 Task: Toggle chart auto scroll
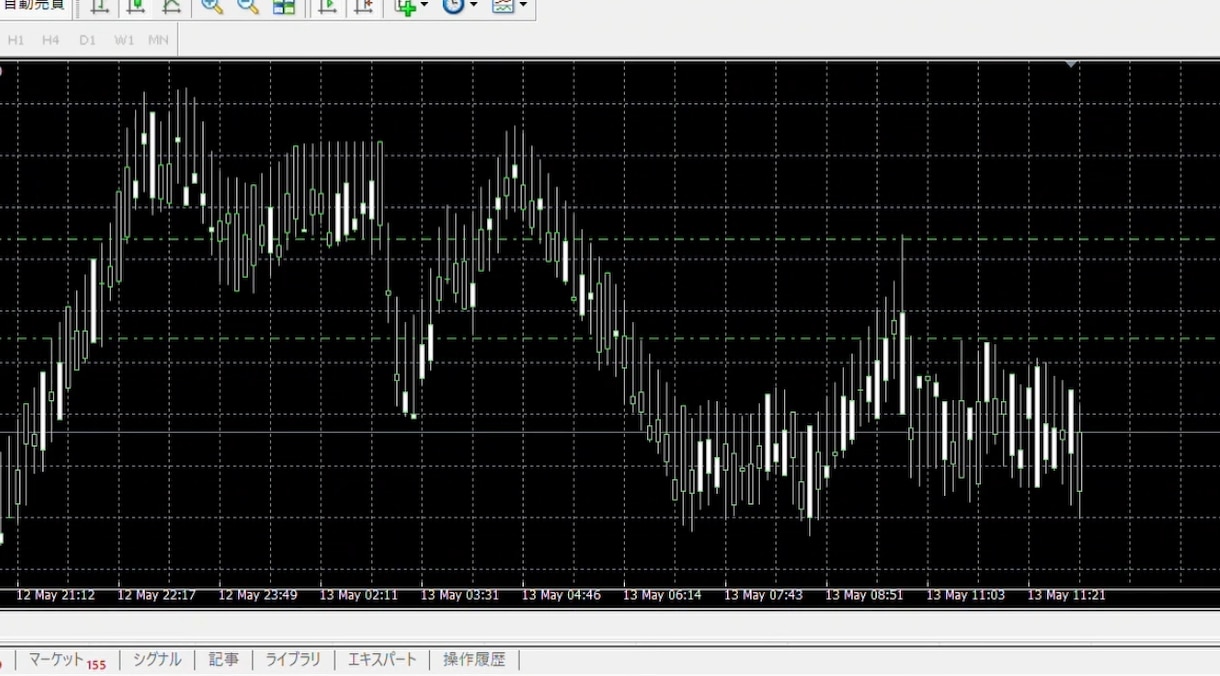pos(327,6)
